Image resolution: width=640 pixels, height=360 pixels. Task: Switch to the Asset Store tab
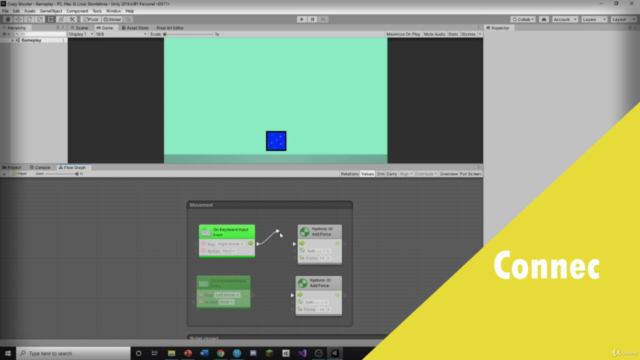(135, 28)
